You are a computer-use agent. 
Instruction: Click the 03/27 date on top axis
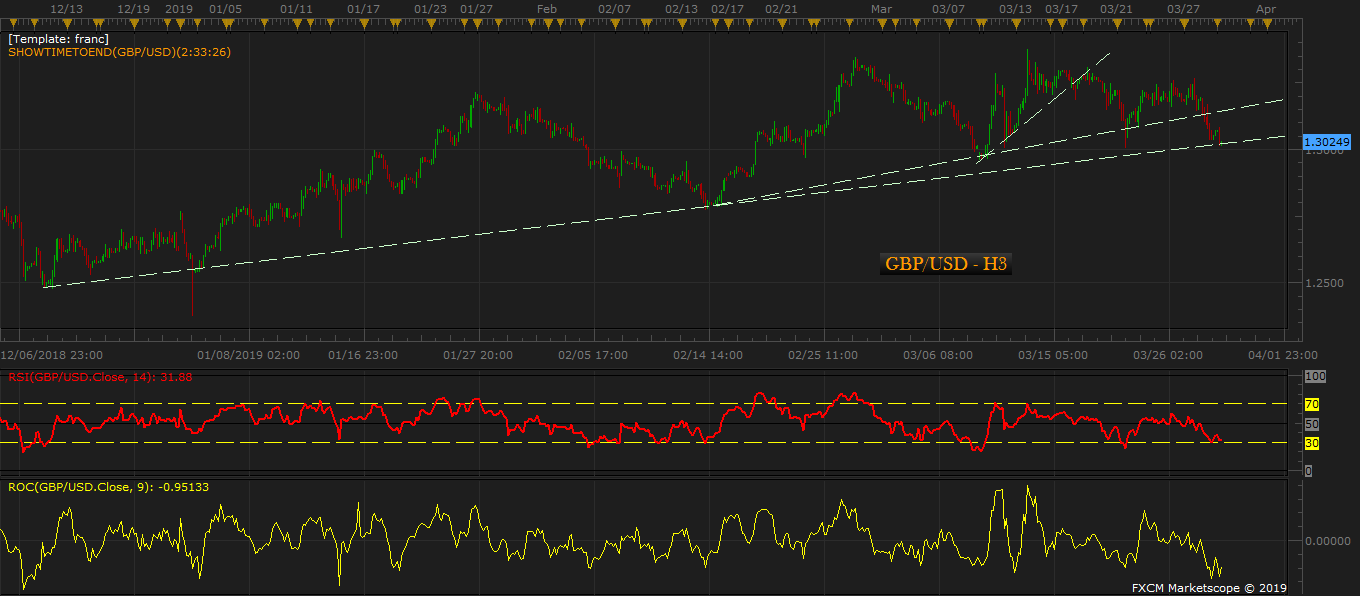[x=1182, y=8]
